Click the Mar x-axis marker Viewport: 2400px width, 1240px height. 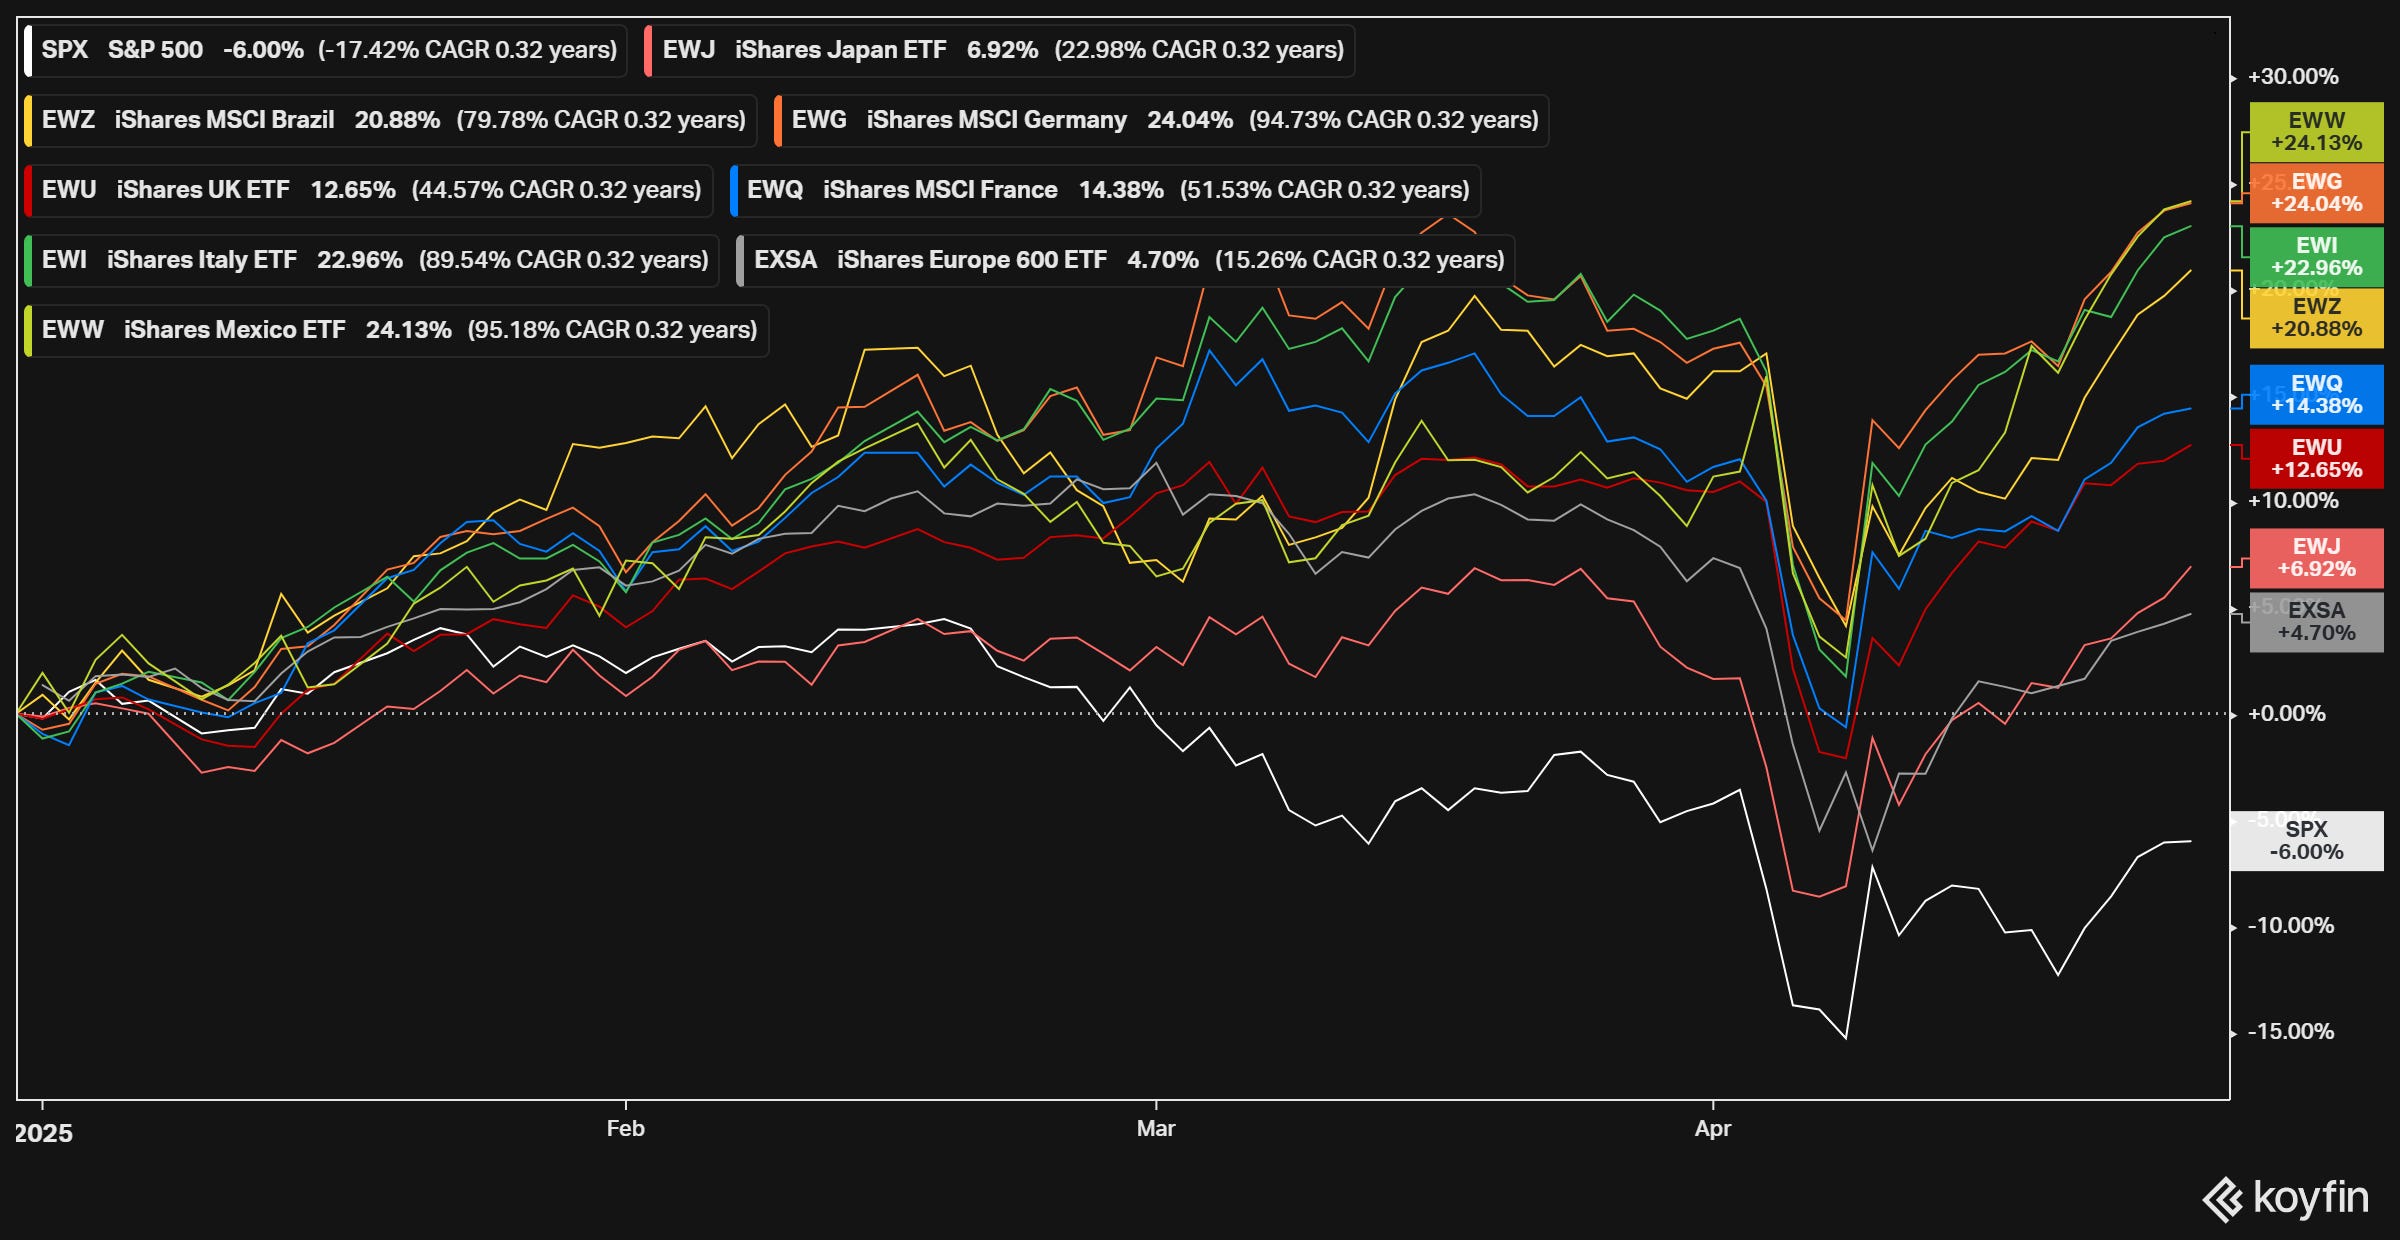[x=1156, y=1129]
